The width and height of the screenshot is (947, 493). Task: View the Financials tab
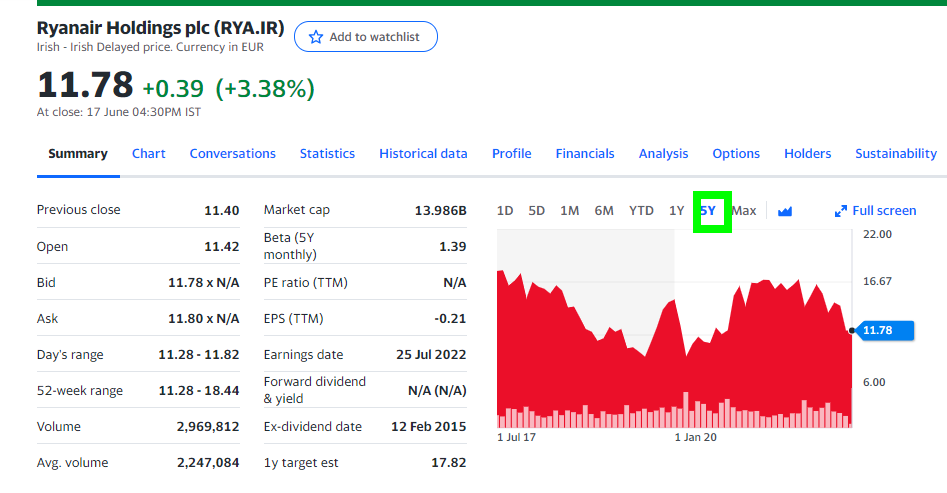pos(585,153)
